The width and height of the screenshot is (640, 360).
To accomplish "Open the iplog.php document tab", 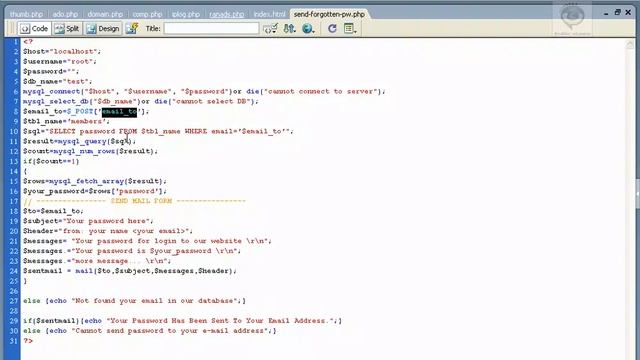I will 186,14.
